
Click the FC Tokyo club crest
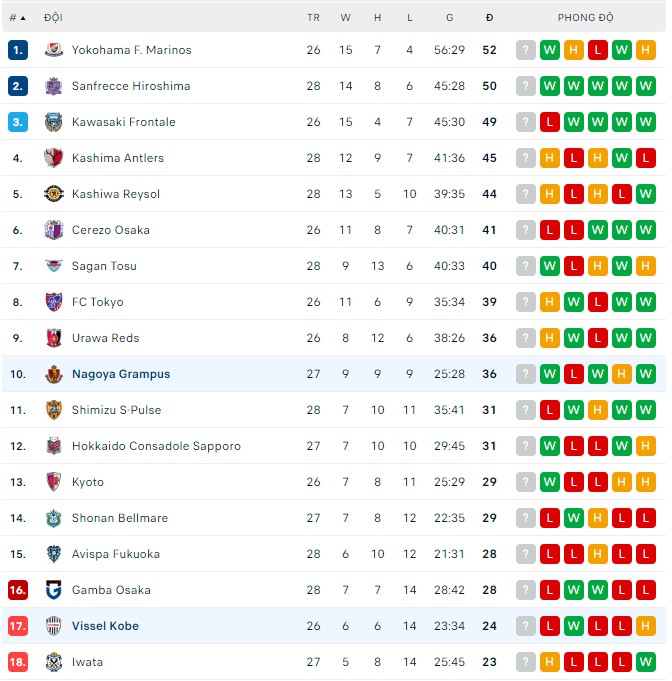(54, 302)
